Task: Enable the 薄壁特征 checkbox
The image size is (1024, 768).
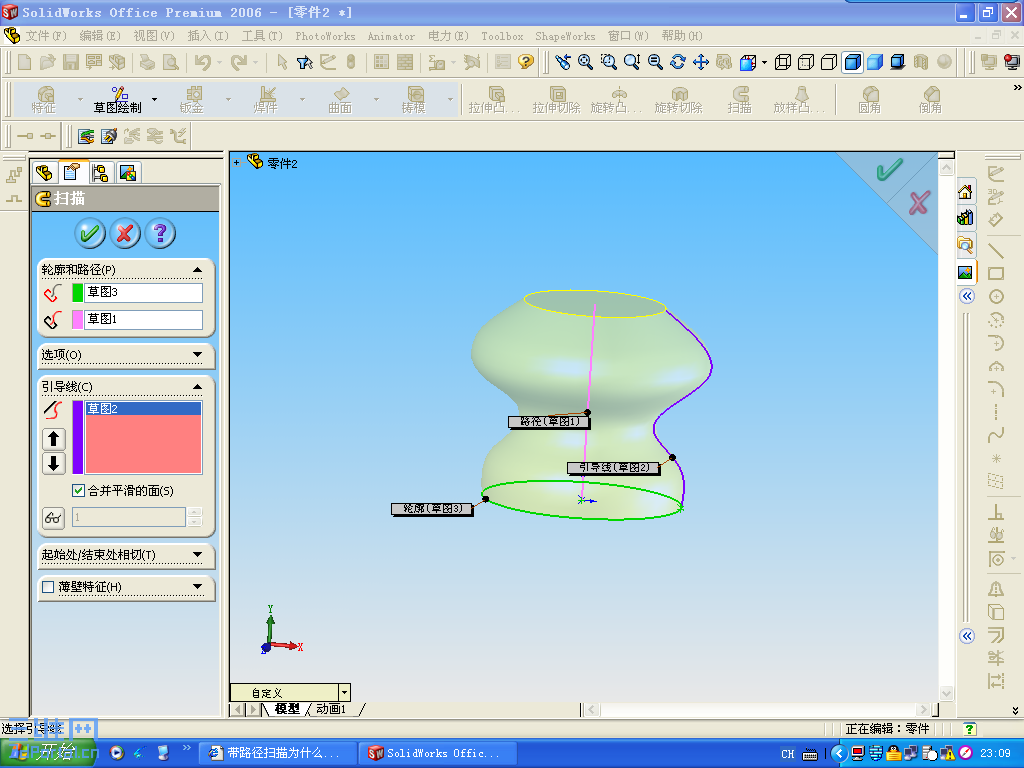Action: 48,587
